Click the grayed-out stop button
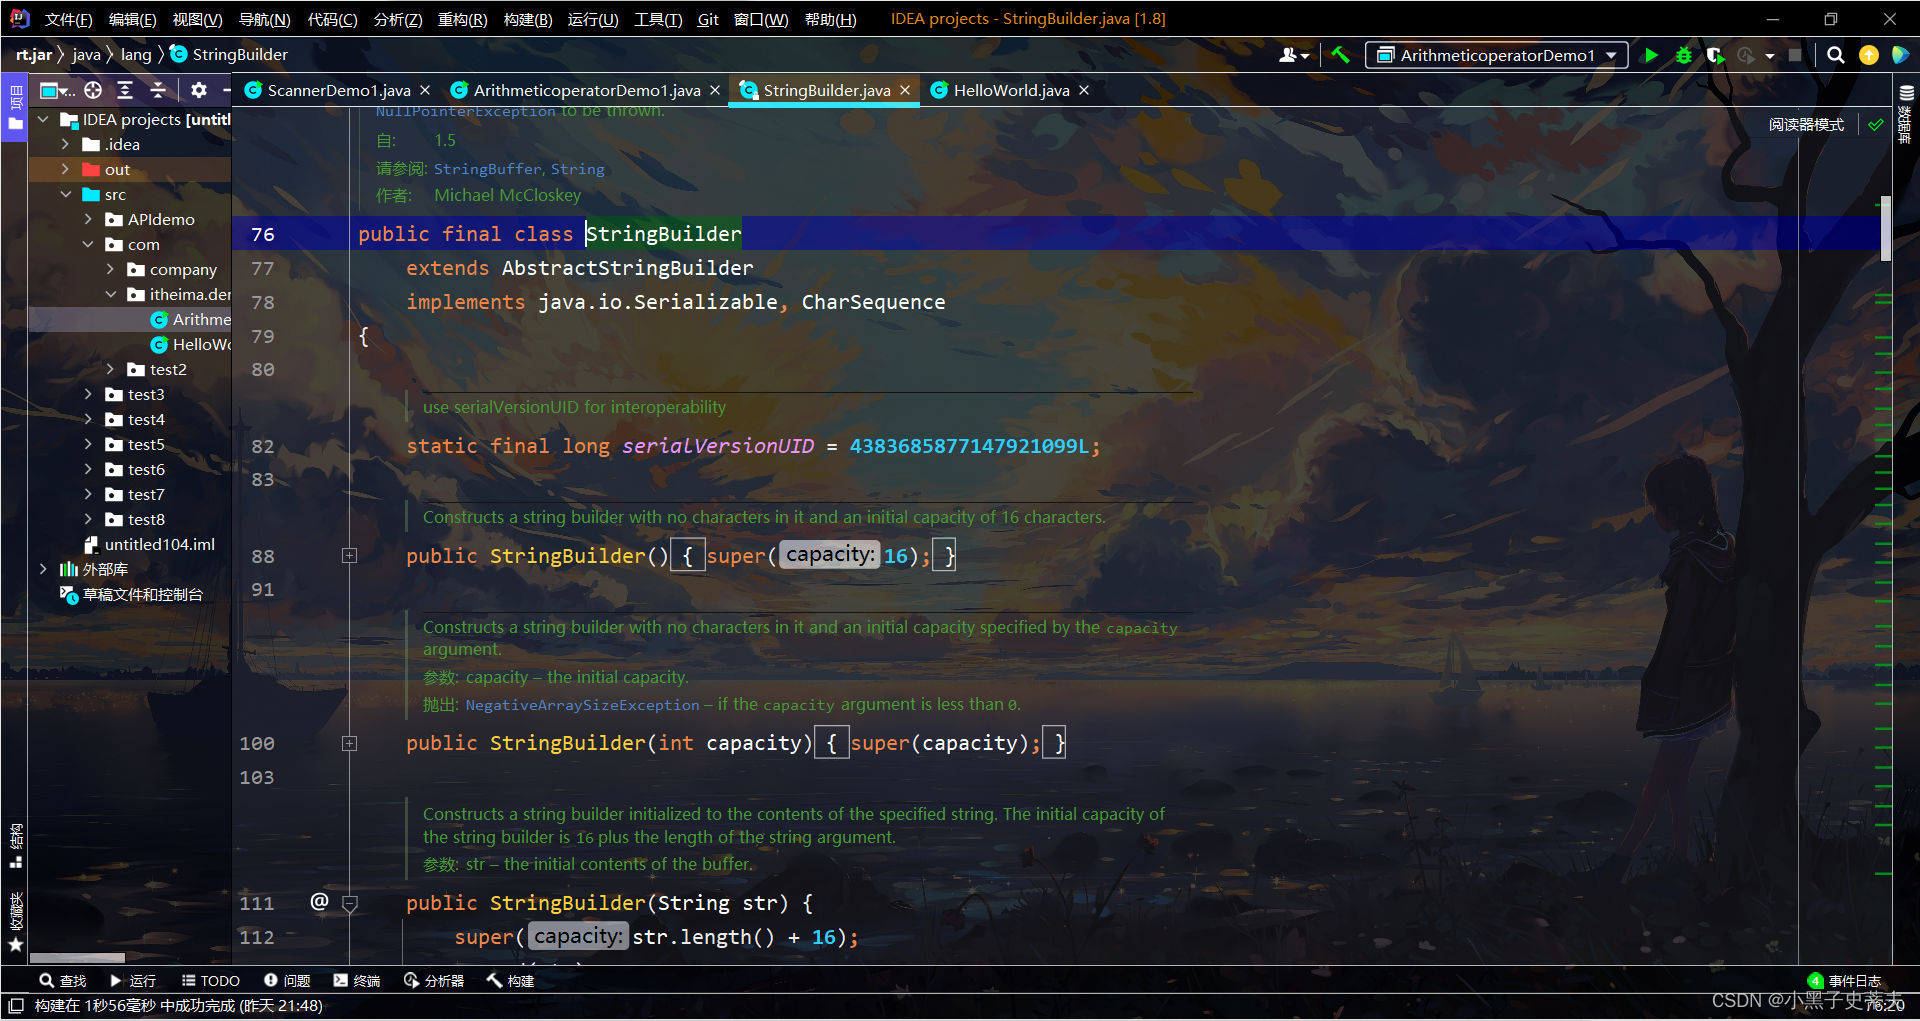This screenshot has height=1021, width=1920. pyautogui.click(x=1795, y=55)
